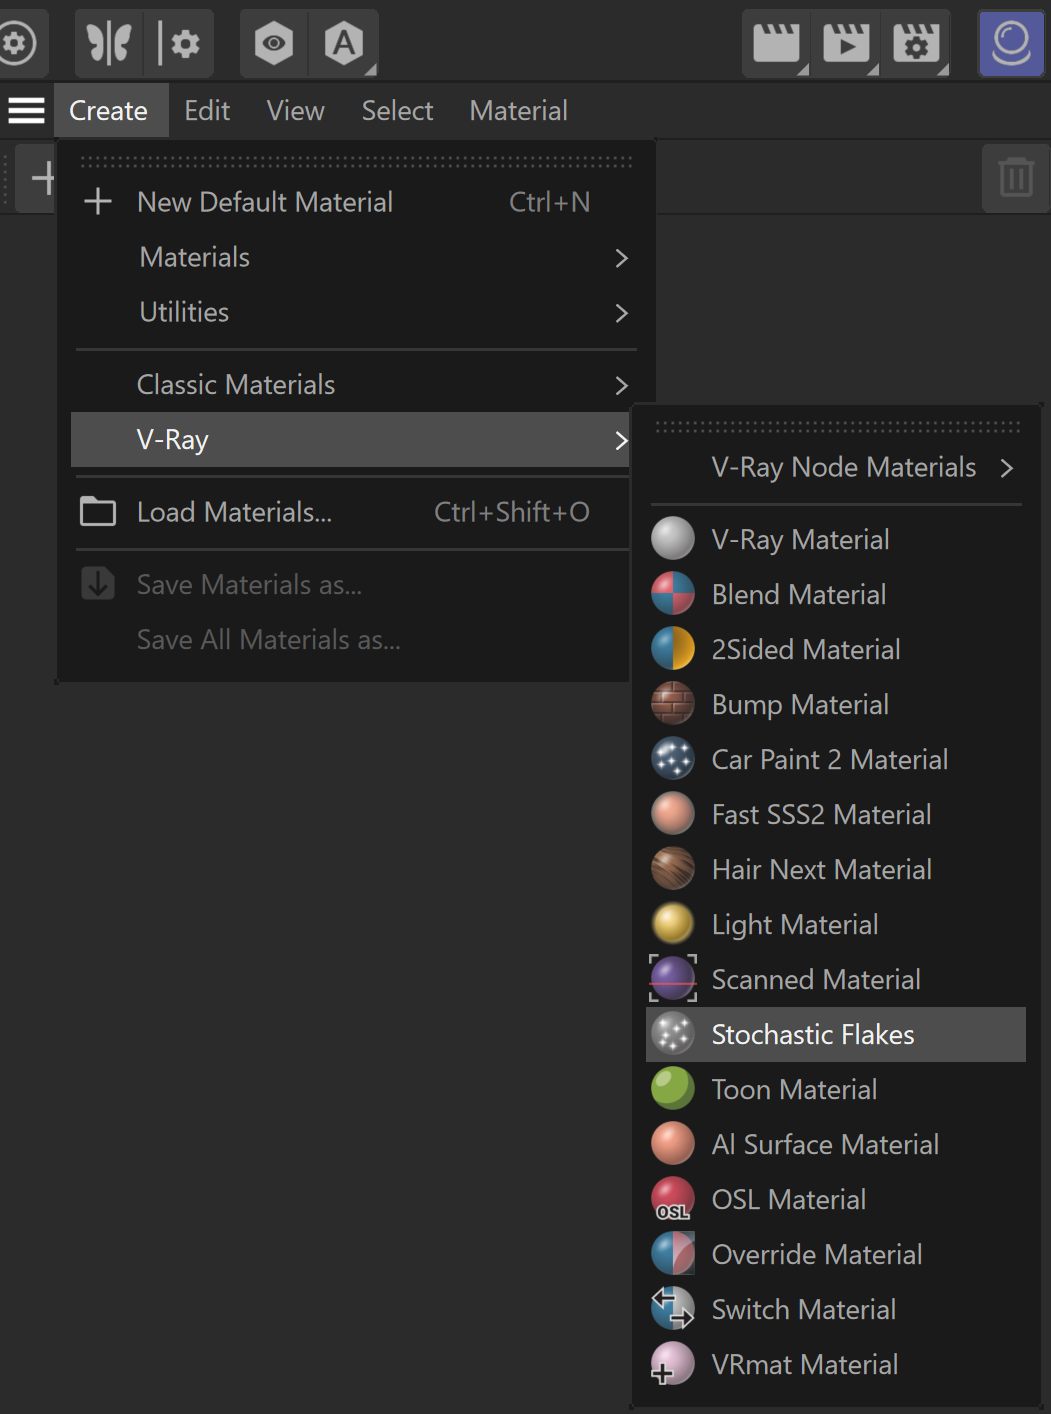The height and width of the screenshot is (1414, 1051).
Task: Open the V-Ray Node Materials submenu
Action: tap(836, 468)
